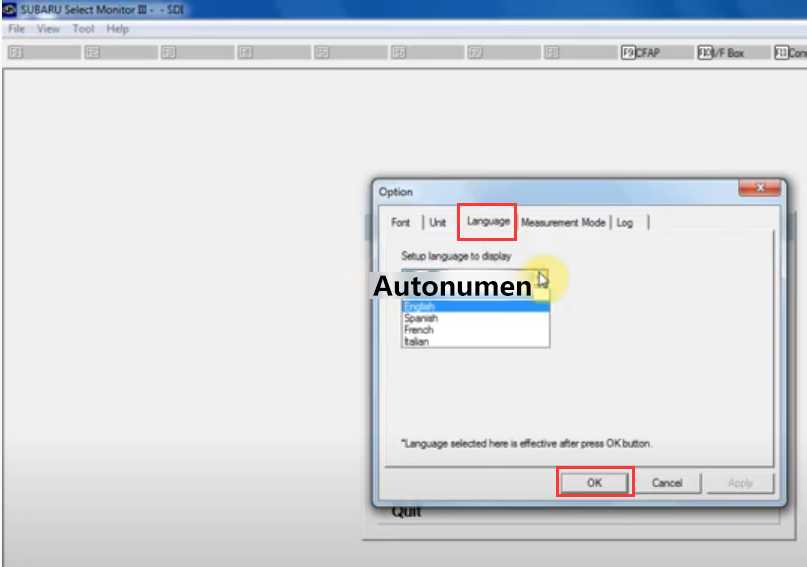
Task: Switch to the Unit tab
Action: [x=437, y=222]
